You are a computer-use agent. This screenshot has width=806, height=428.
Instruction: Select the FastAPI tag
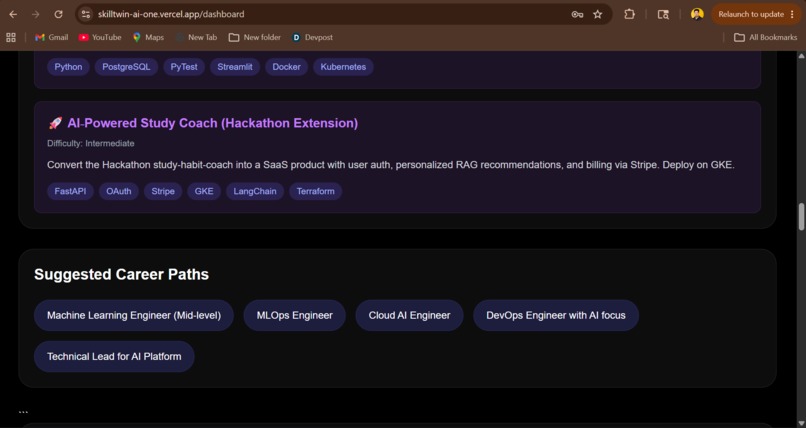70,191
